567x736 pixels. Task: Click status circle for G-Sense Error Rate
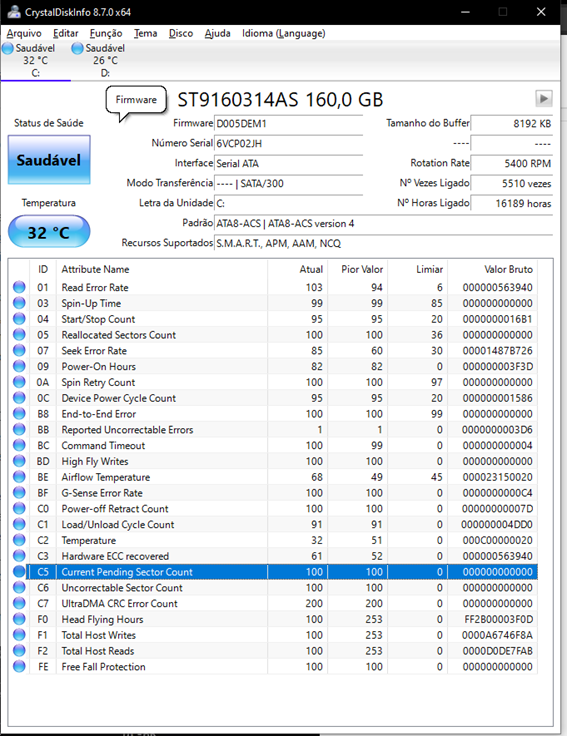[19, 492]
